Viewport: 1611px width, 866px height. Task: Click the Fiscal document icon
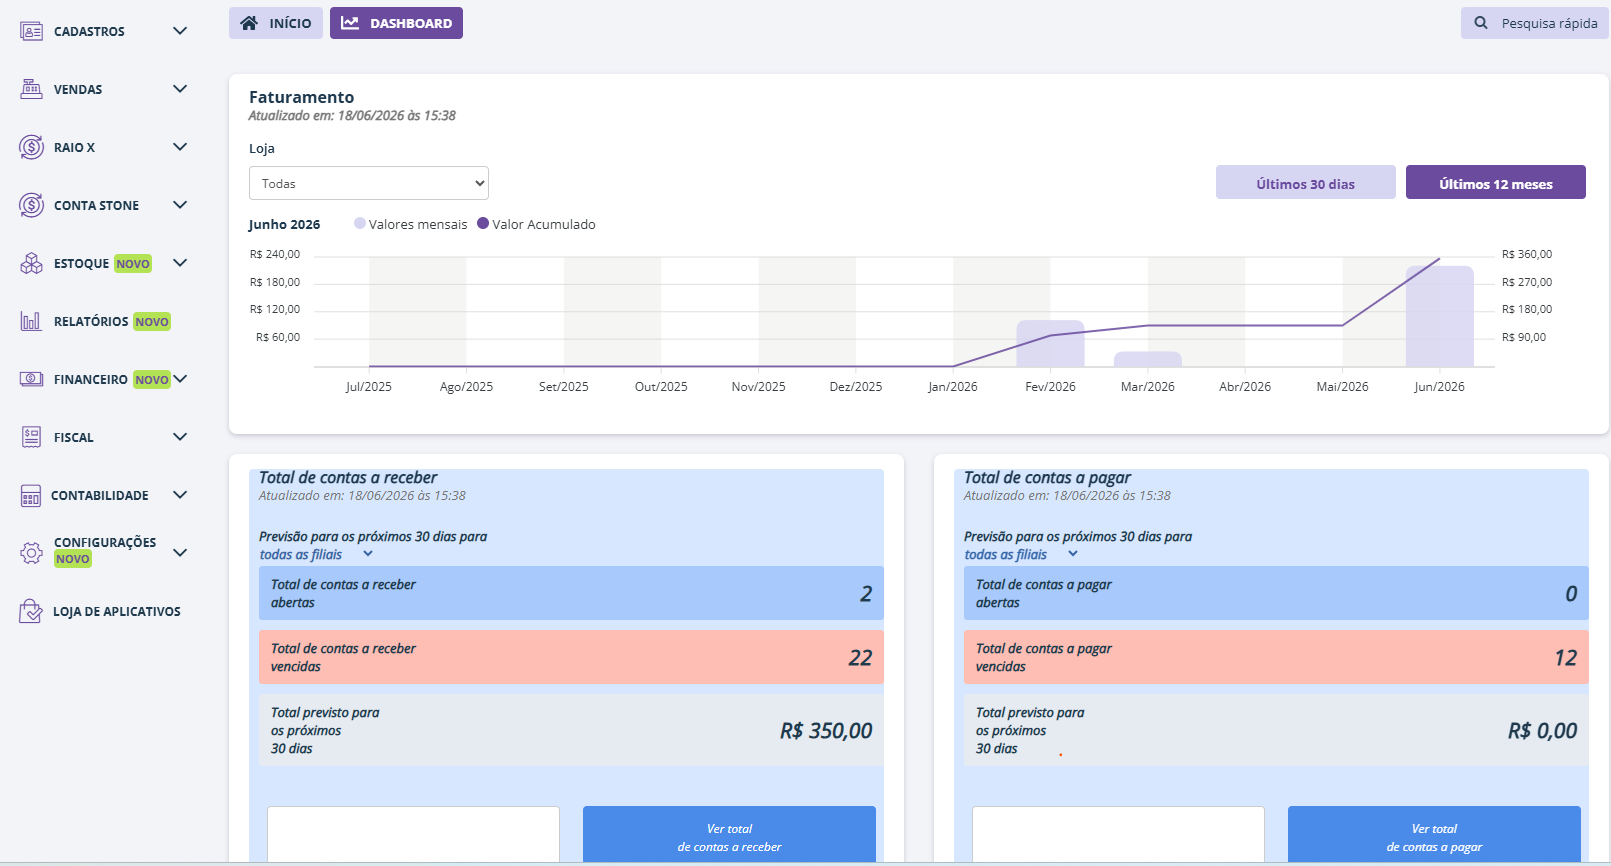[x=31, y=437]
